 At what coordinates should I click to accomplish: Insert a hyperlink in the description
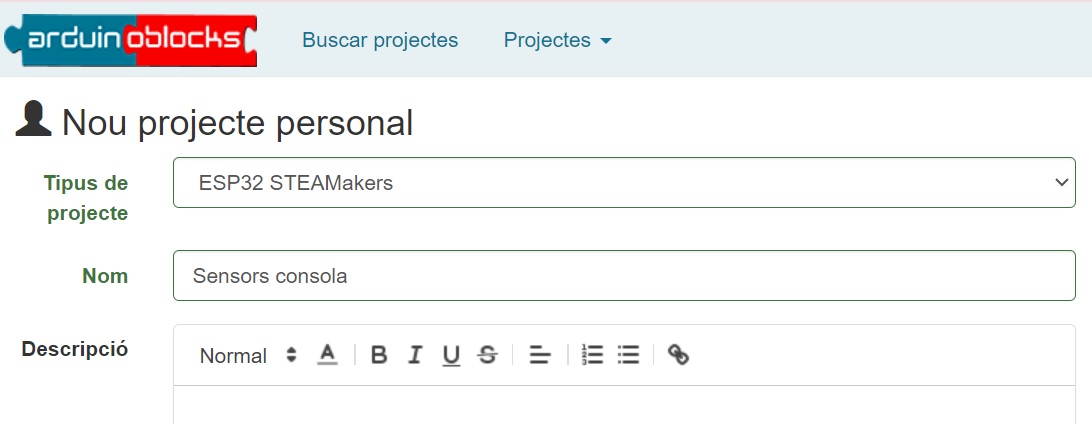pyautogui.click(x=679, y=355)
